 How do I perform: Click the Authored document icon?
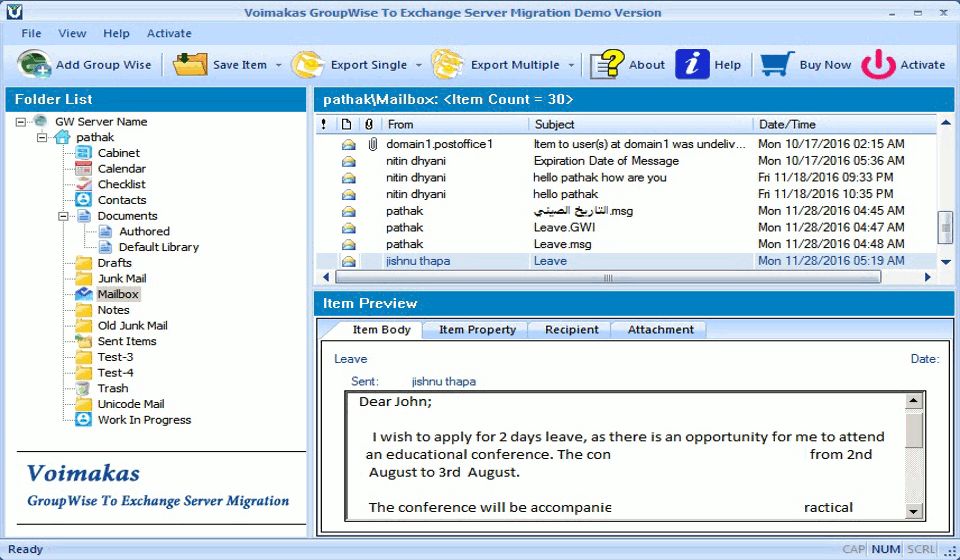point(105,231)
